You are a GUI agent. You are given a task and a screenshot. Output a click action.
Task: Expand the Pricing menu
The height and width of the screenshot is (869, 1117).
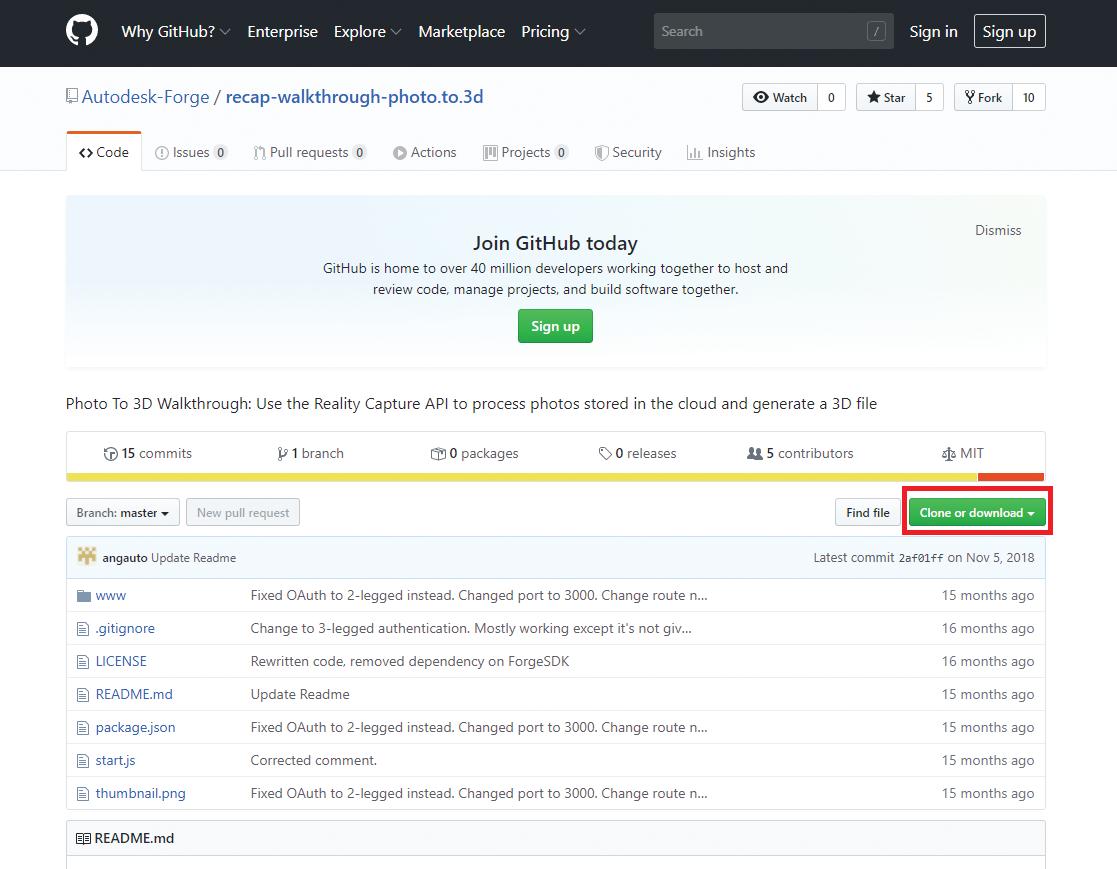click(x=553, y=31)
